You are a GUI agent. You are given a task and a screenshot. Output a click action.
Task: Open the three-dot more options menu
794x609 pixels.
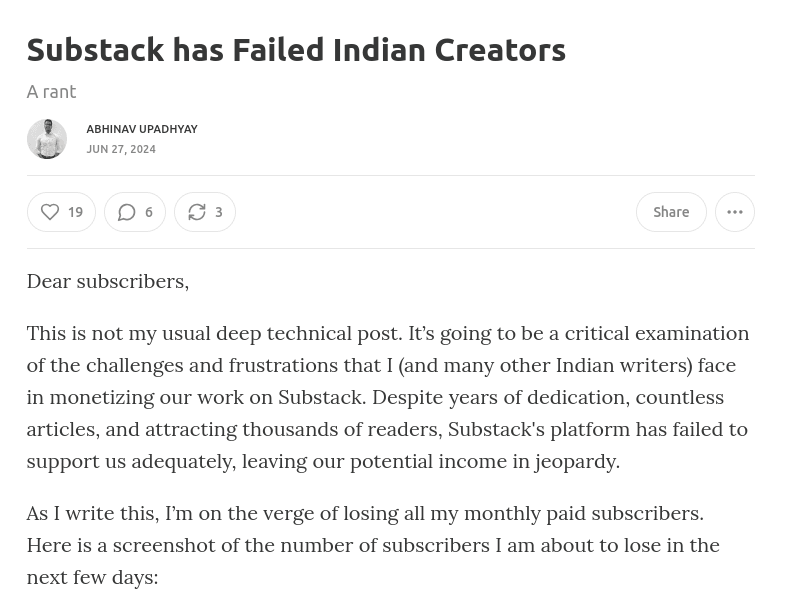coord(735,212)
